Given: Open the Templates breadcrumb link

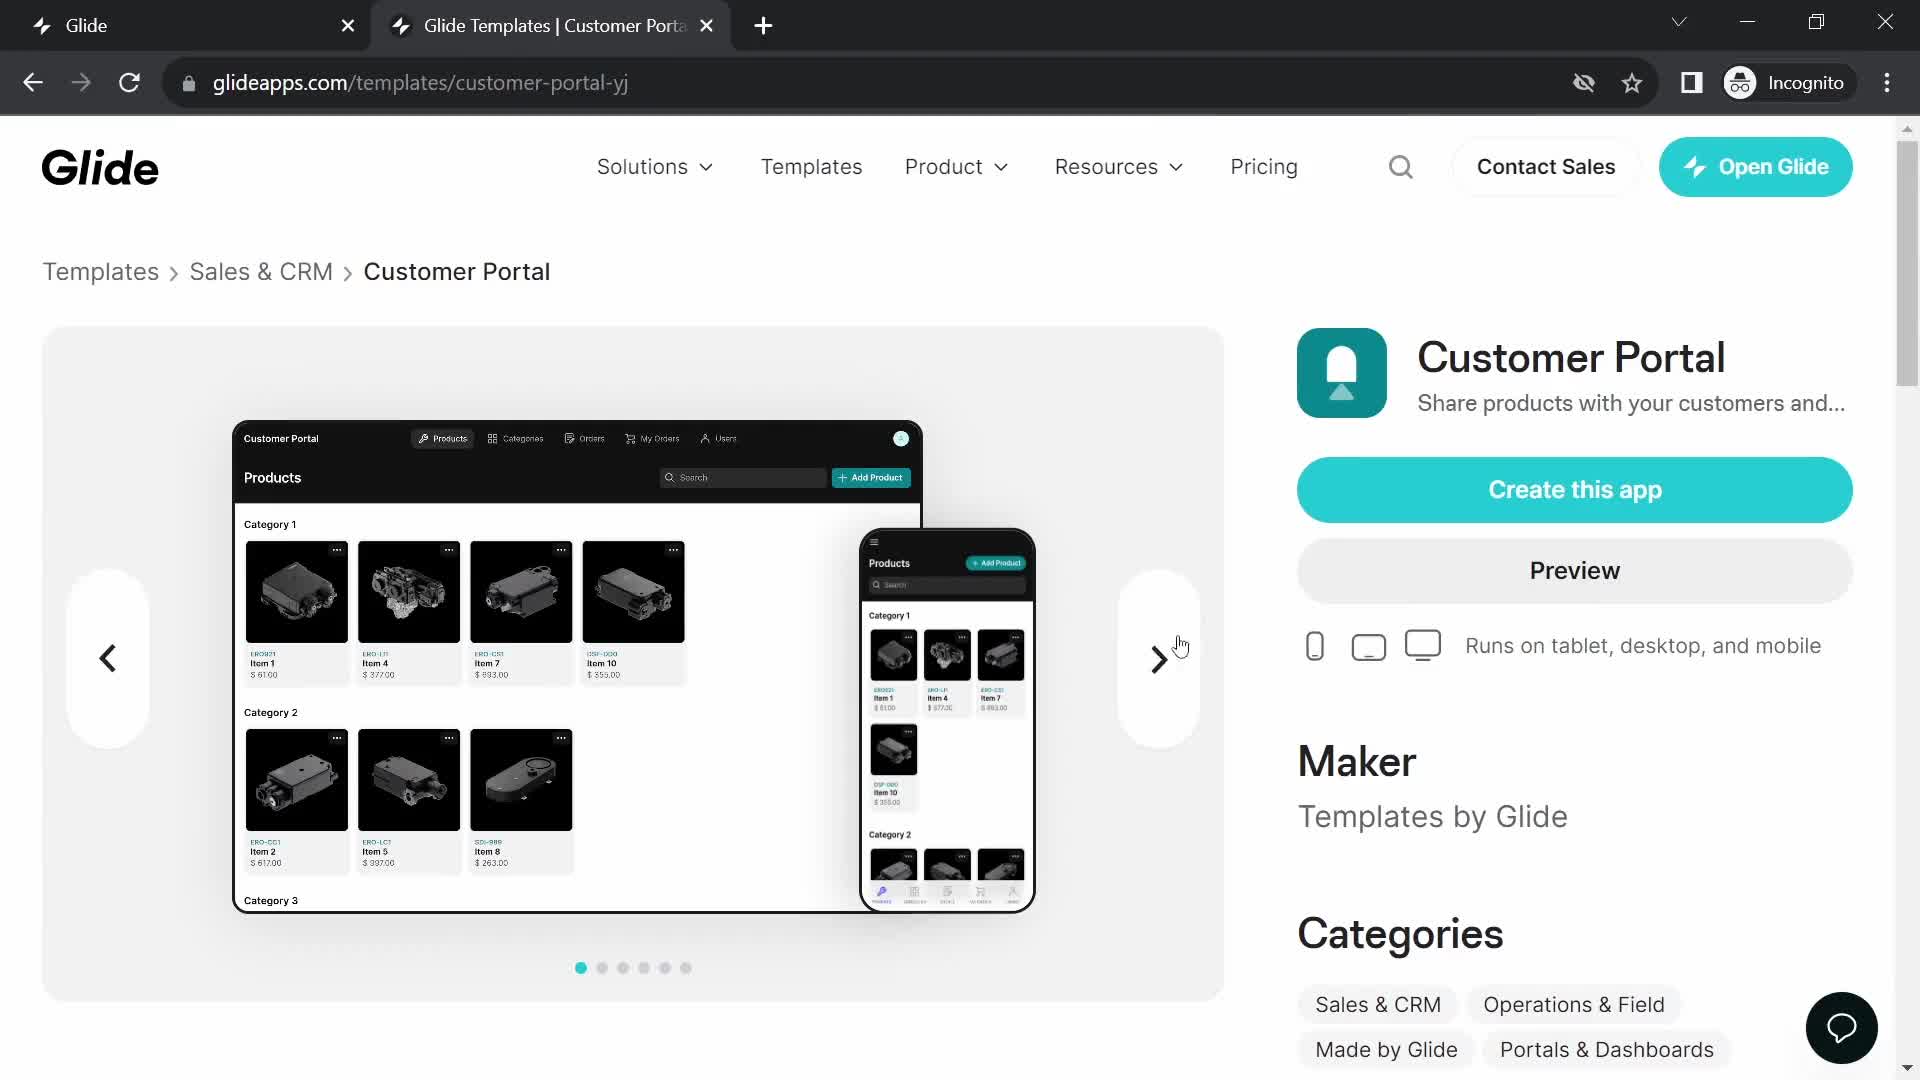Looking at the screenshot, I should [x=101, y=272].
